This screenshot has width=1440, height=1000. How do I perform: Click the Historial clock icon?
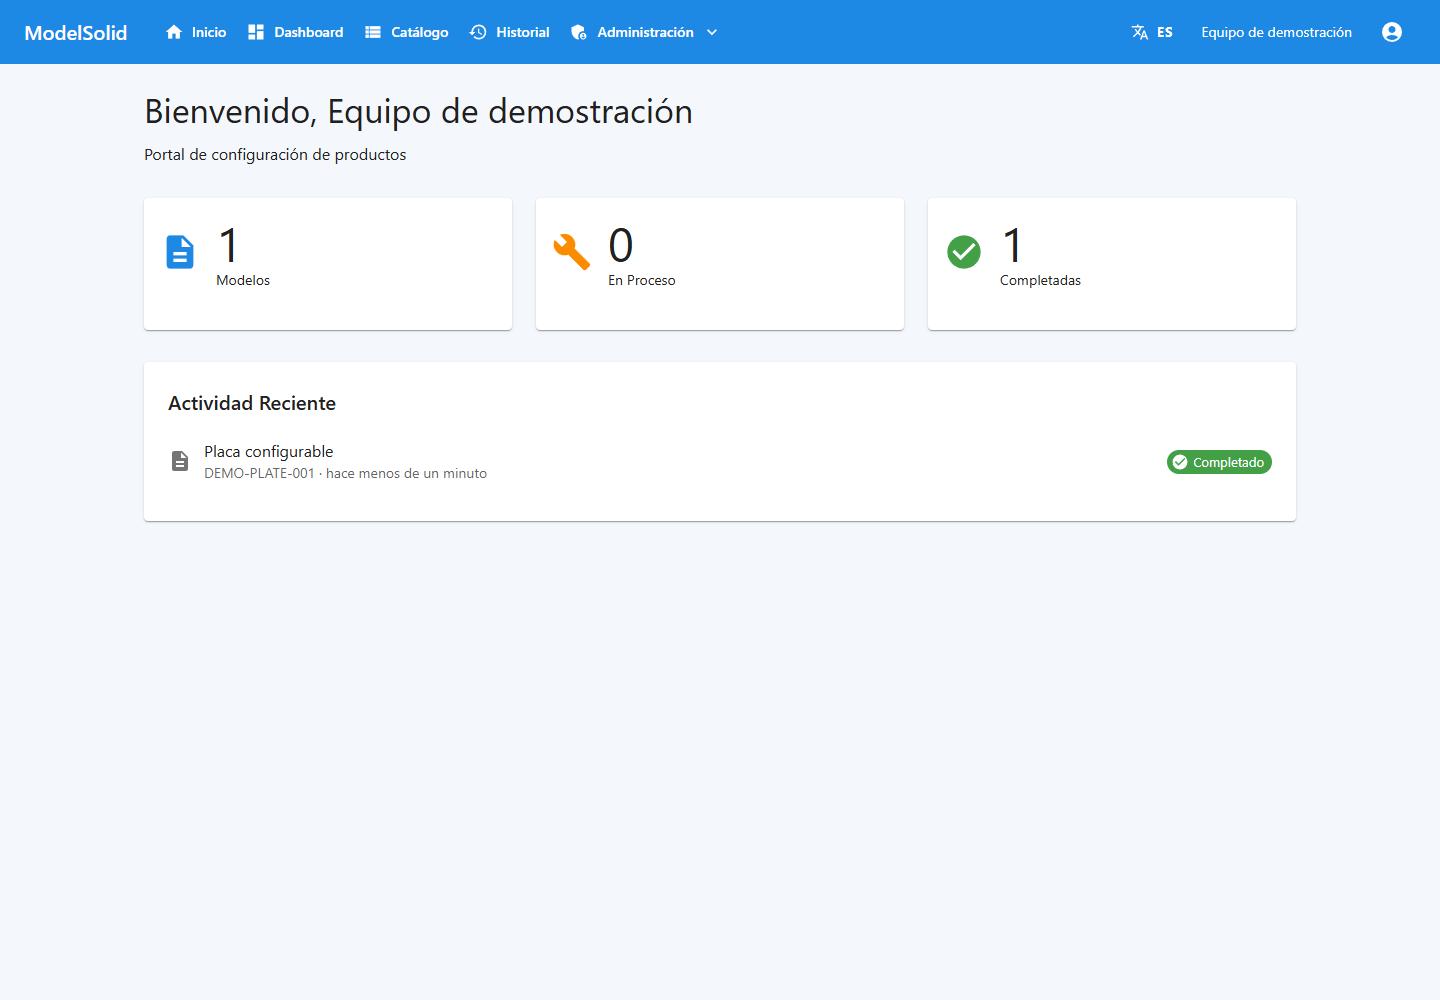point(478,32)
